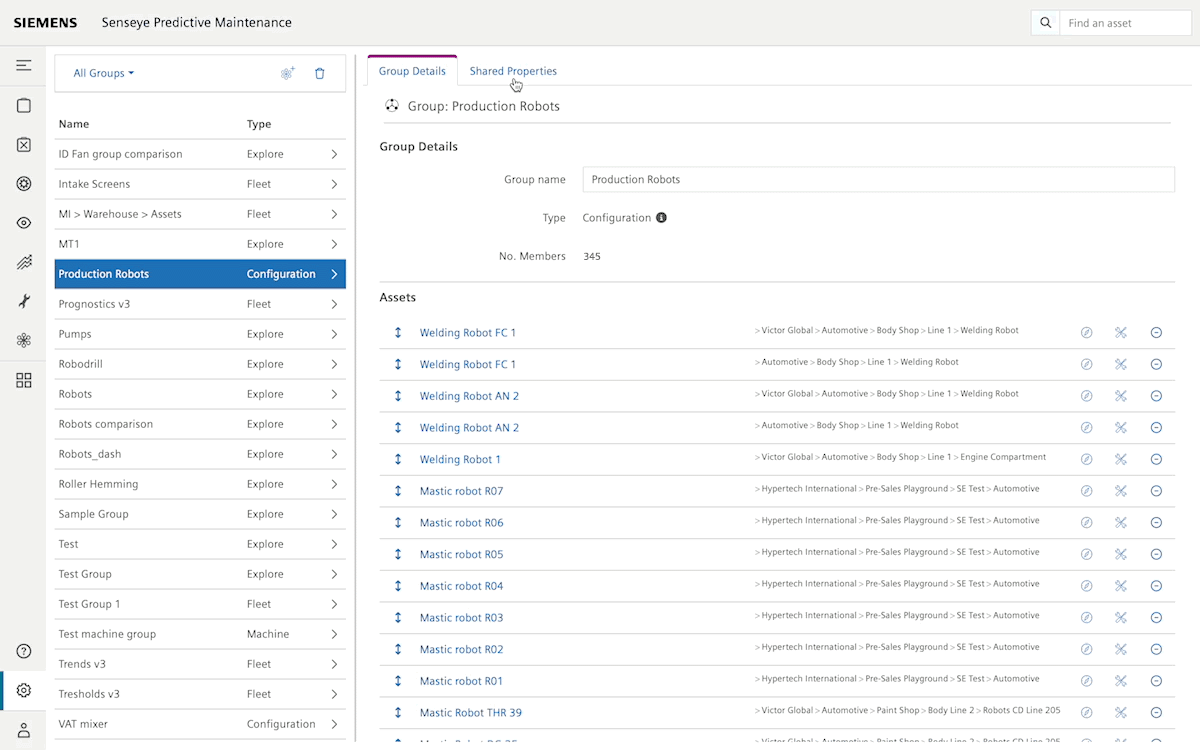Click the Welding Robot AN 2 link
1200x750 pixels.
[469, 396]
